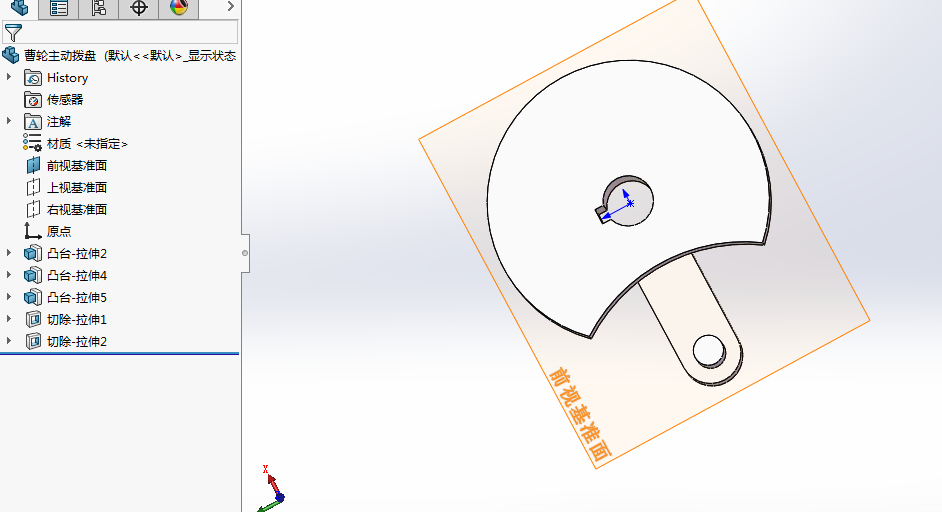
Task: Click the 切除-拉伸2 label
Action: (77, 341)
